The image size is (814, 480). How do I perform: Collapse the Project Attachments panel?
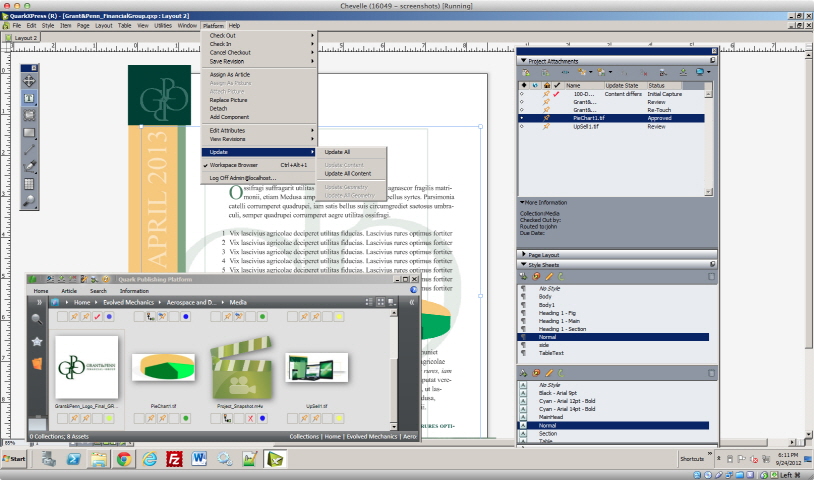coord(524,61)
